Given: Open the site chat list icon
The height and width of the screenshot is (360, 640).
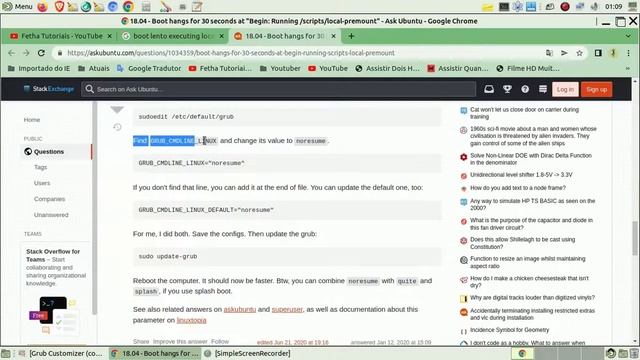Looking at the screenshot, I should [543, 89].
